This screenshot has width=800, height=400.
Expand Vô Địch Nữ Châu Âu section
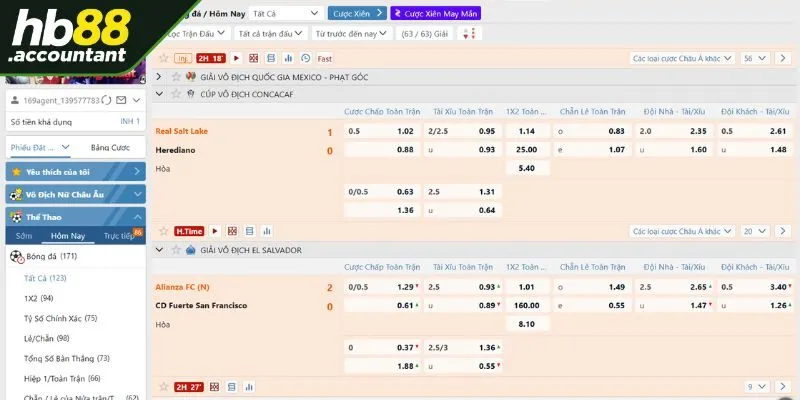click(76, 194)
